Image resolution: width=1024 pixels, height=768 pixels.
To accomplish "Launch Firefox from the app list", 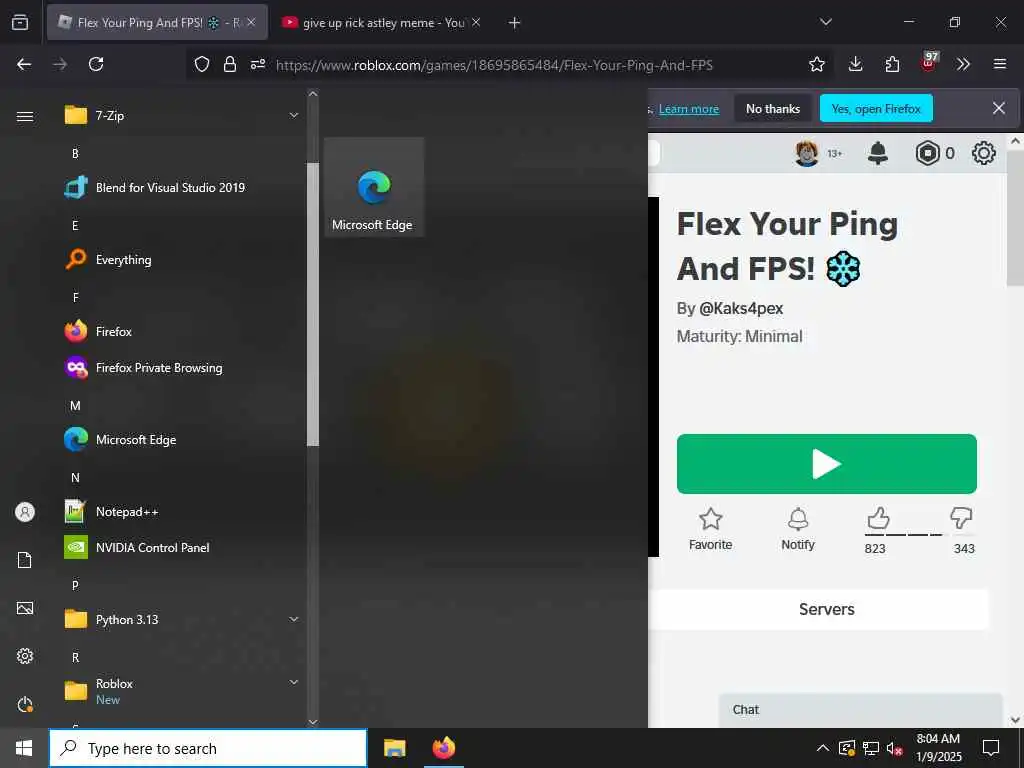I will [181, 332].
